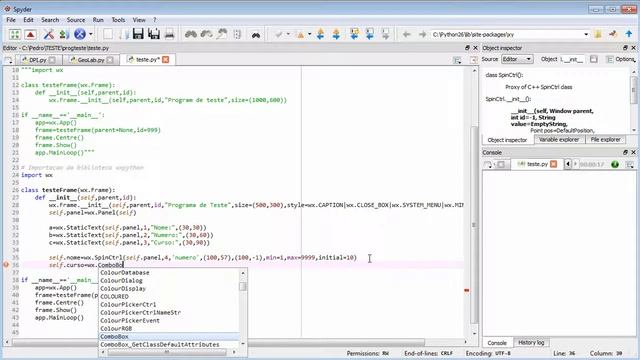Screen dimensions: 640x360
Task: Close the teste.py editor tab
Action: coord(166,60)
